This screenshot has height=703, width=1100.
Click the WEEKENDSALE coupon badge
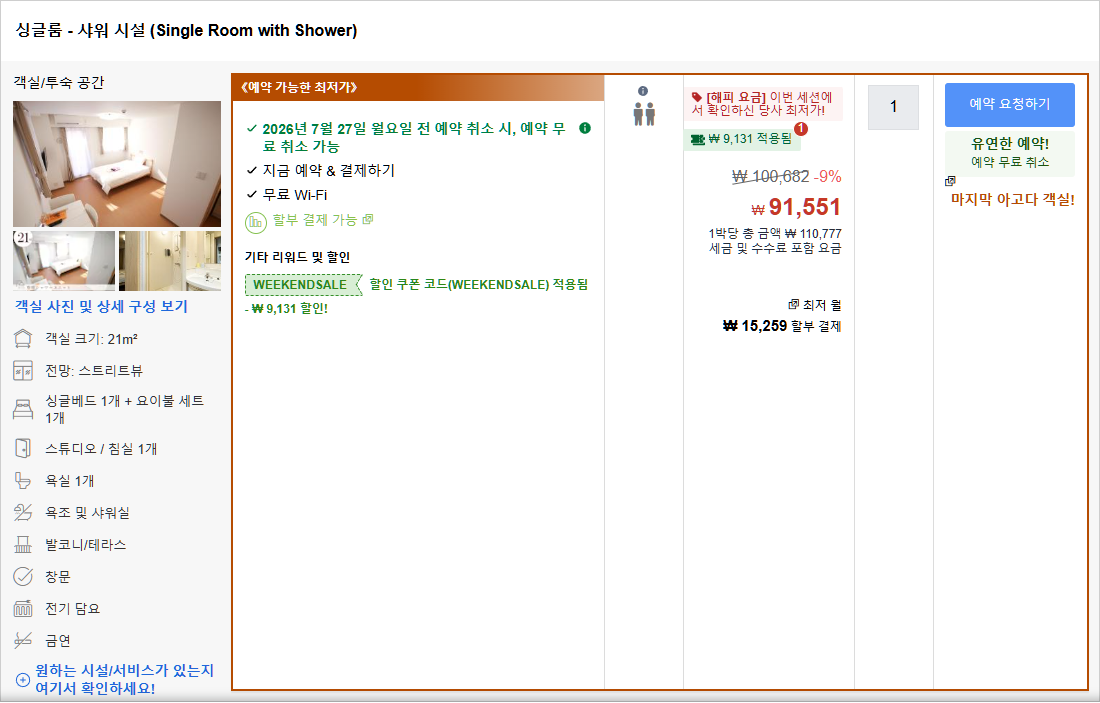click(x=303, y=285)
